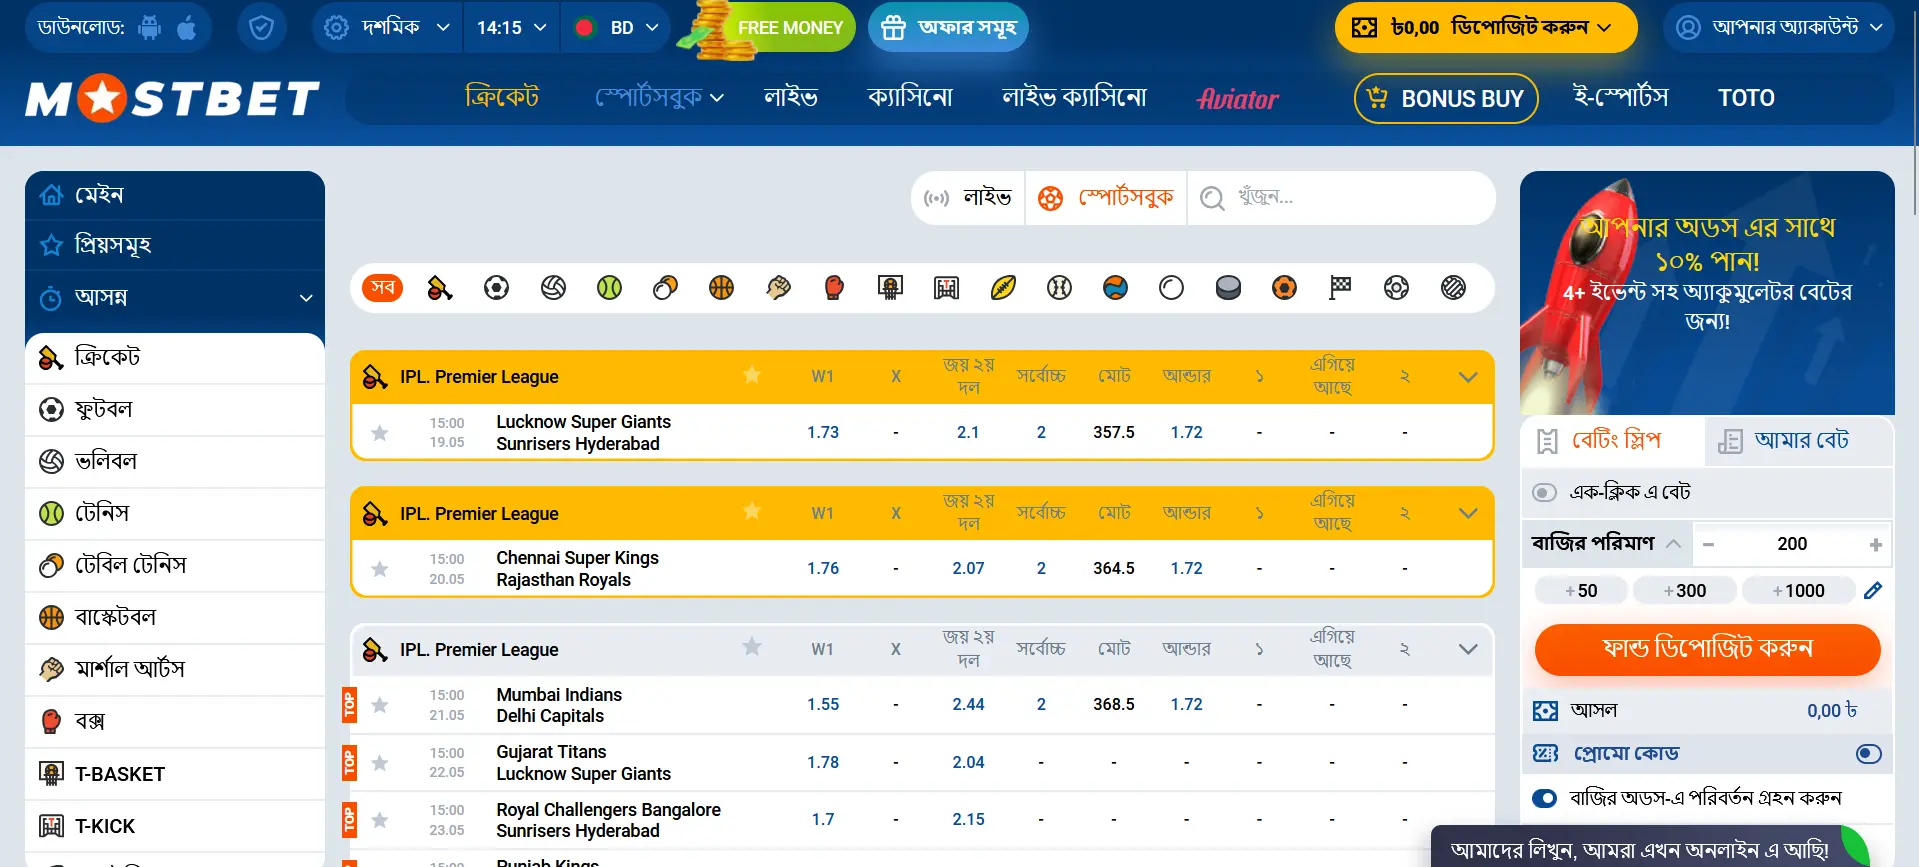
Task: Click the search magnifier icon
Action: [x=1212, y=198]
